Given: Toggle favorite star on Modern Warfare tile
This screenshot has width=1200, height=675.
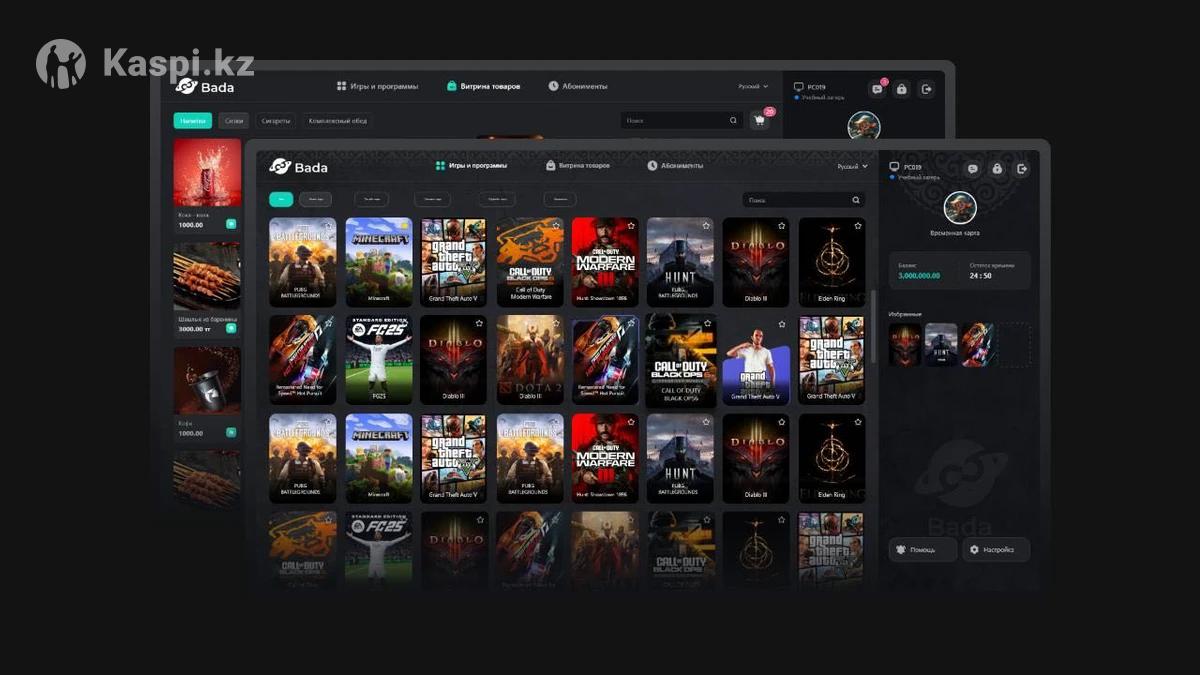Looking at the screenshot, I should point(630,226).
